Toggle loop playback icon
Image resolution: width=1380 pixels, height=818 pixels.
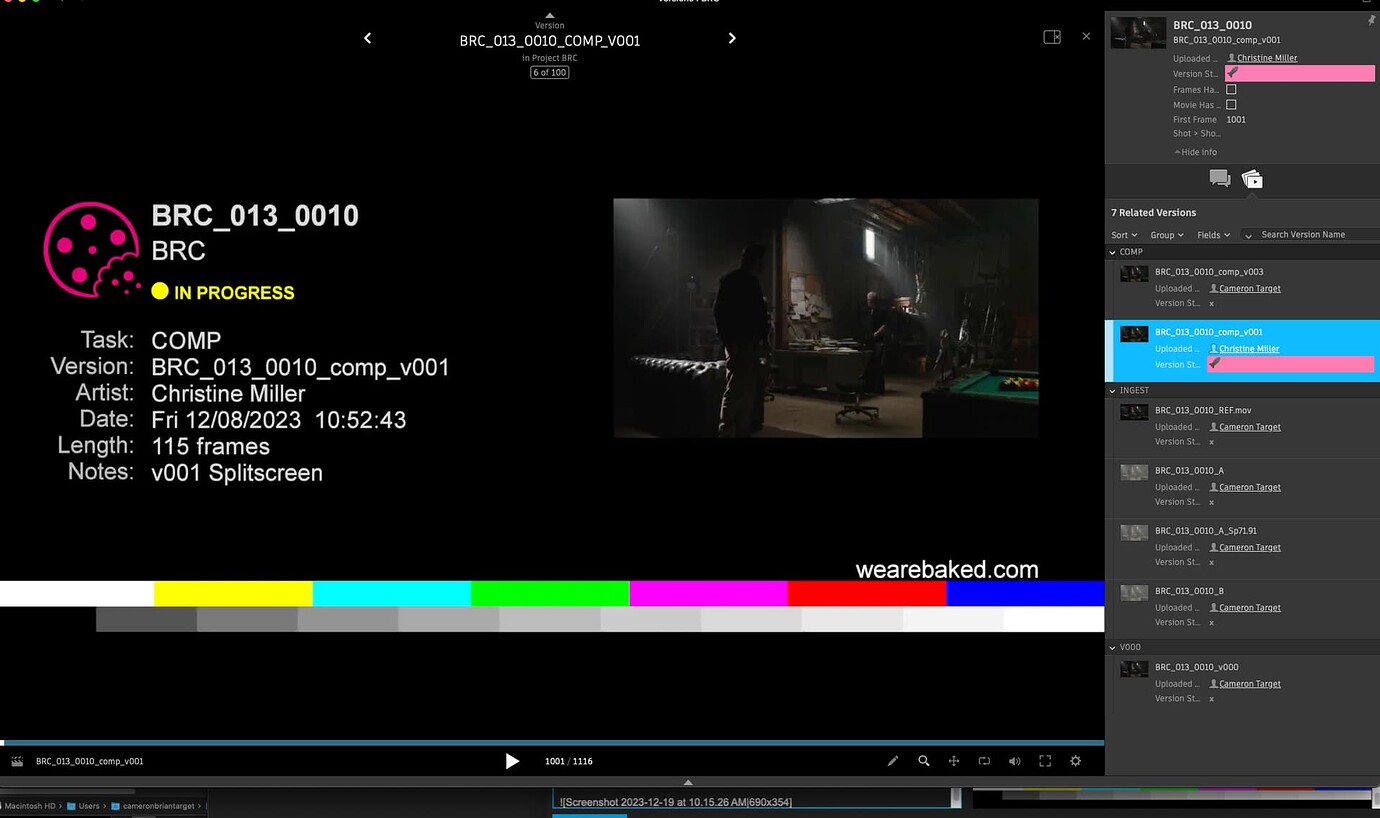click(x=984, y=761)
